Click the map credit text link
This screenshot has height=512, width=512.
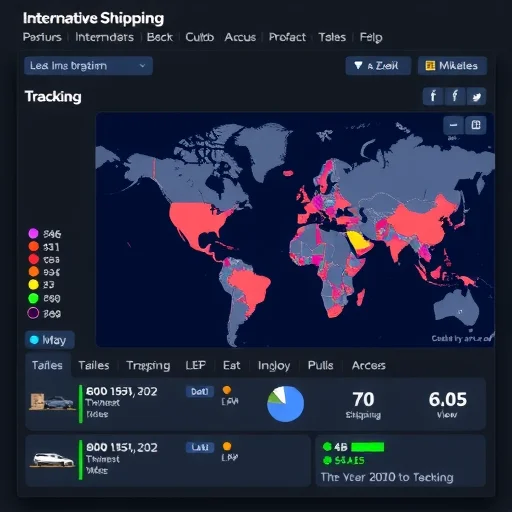pos(462,338)
